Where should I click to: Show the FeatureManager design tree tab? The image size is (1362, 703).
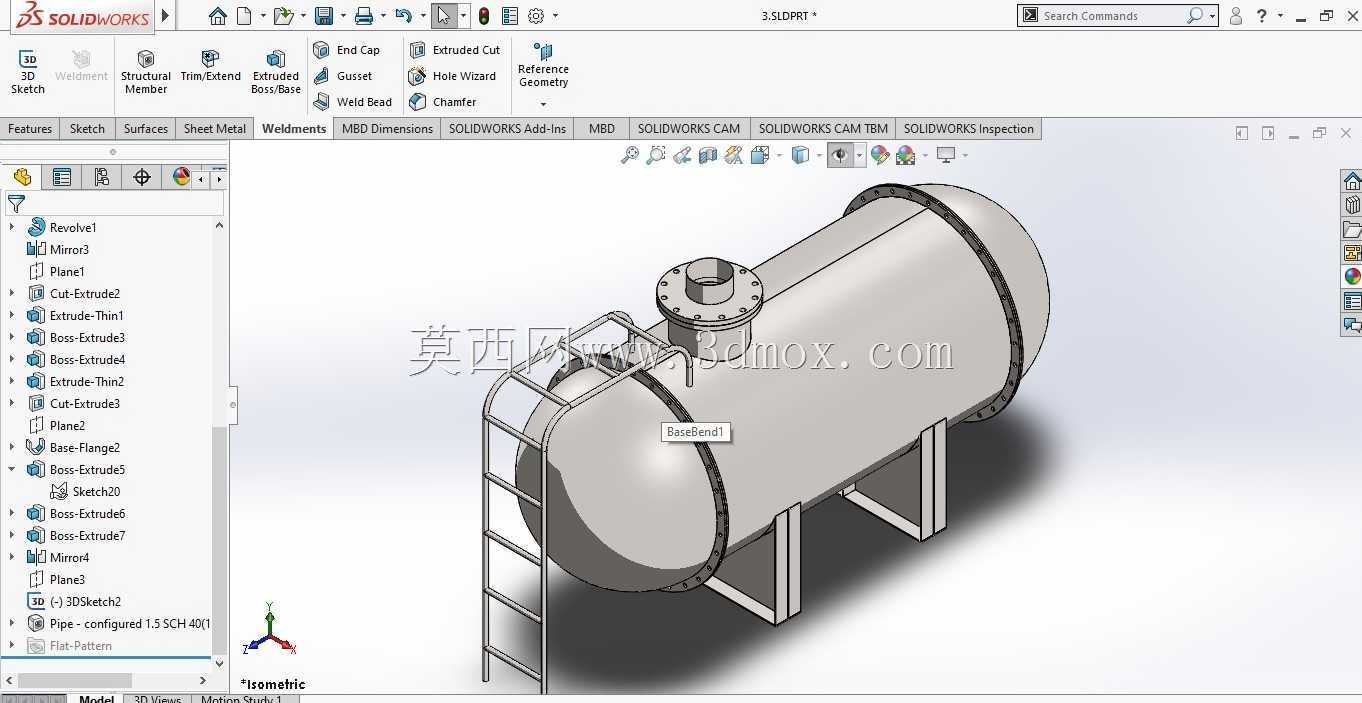point(22,177)
